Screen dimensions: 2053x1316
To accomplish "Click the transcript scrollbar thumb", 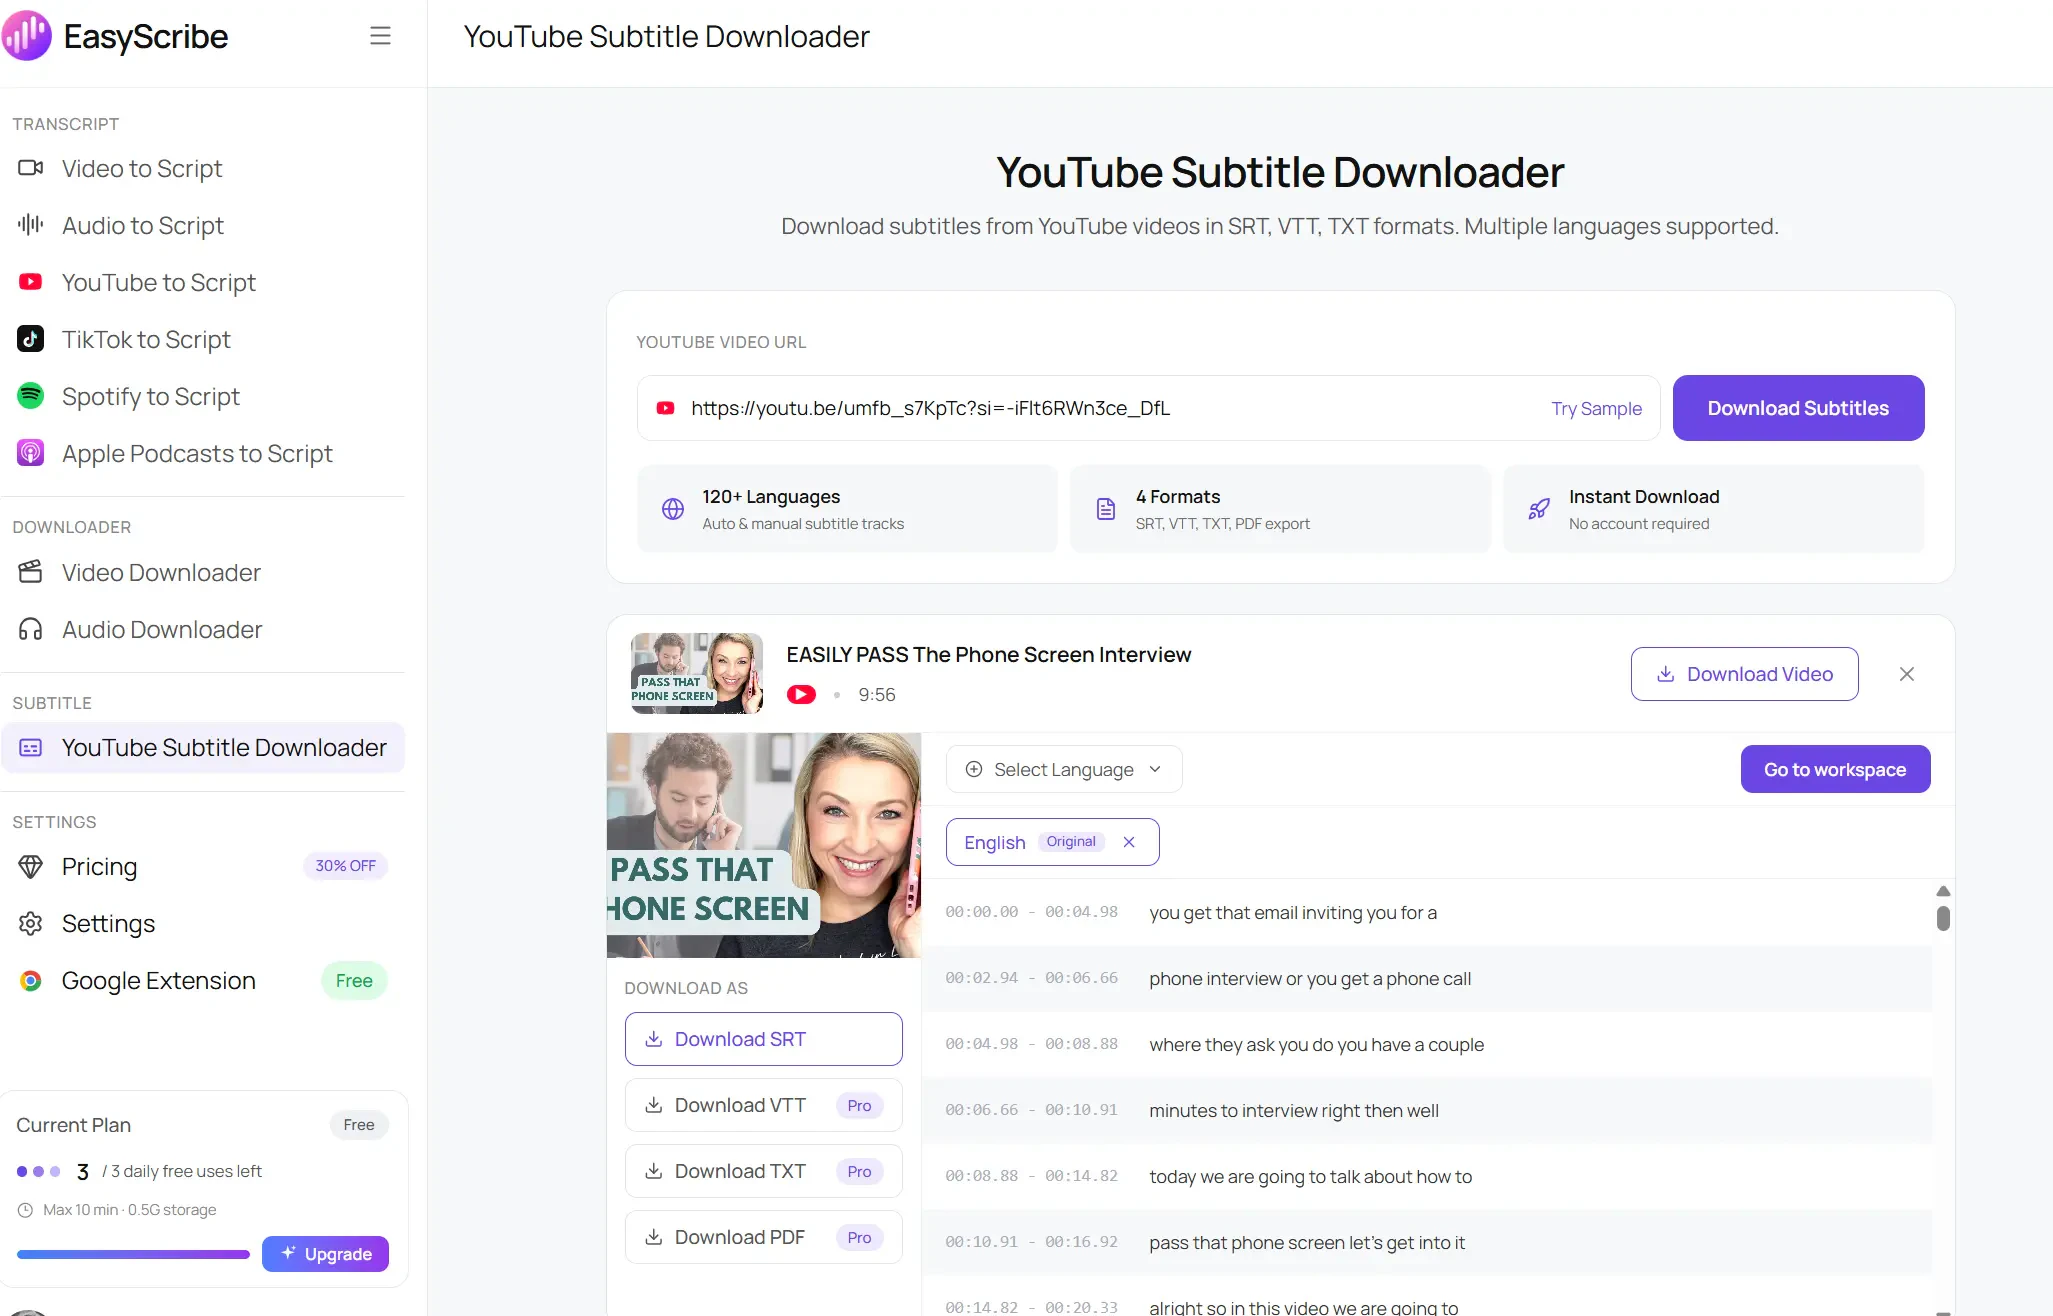I will point(1943,918).
